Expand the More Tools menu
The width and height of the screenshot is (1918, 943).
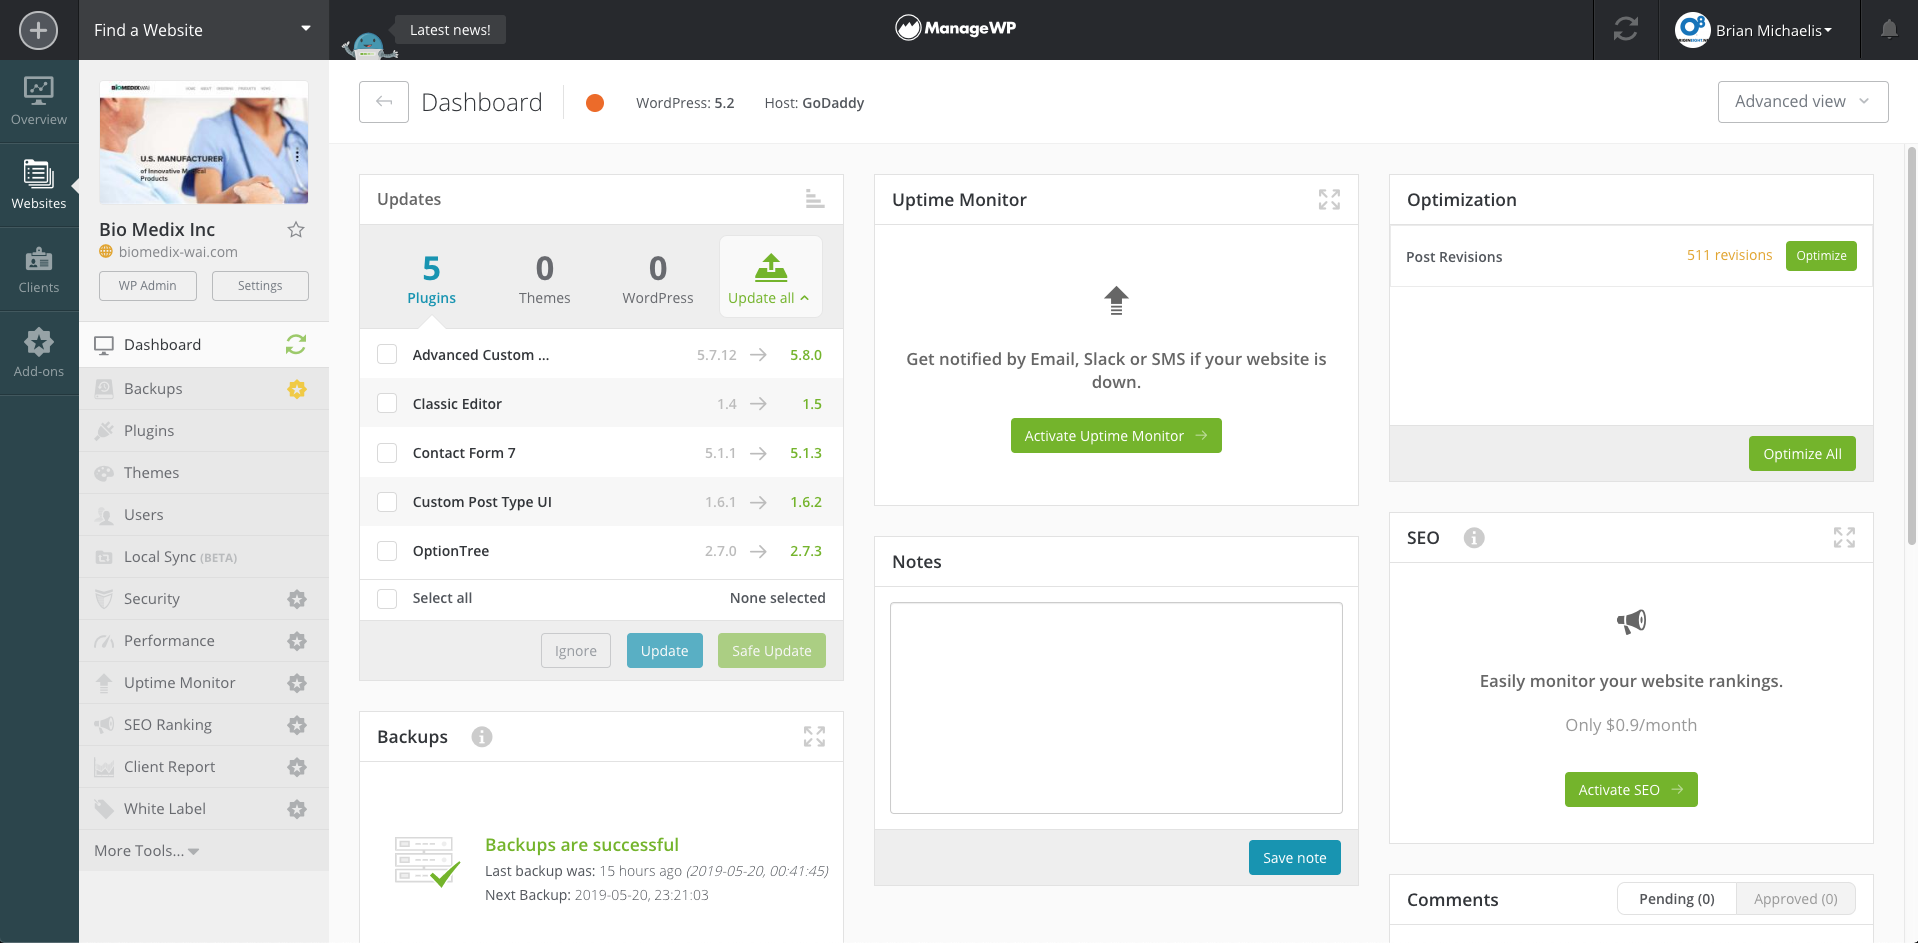tap(147, 851)
